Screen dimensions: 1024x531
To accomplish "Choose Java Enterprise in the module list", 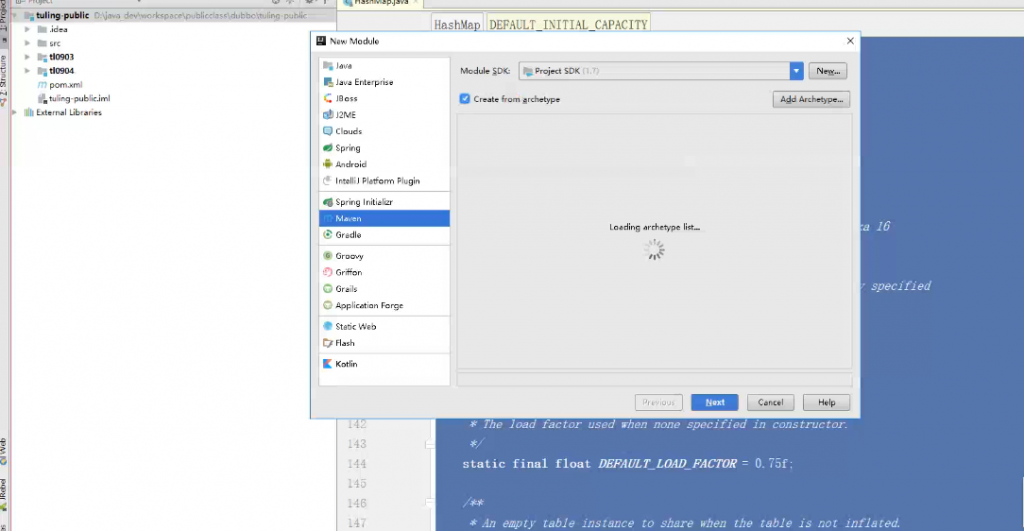I will [384, 82].
